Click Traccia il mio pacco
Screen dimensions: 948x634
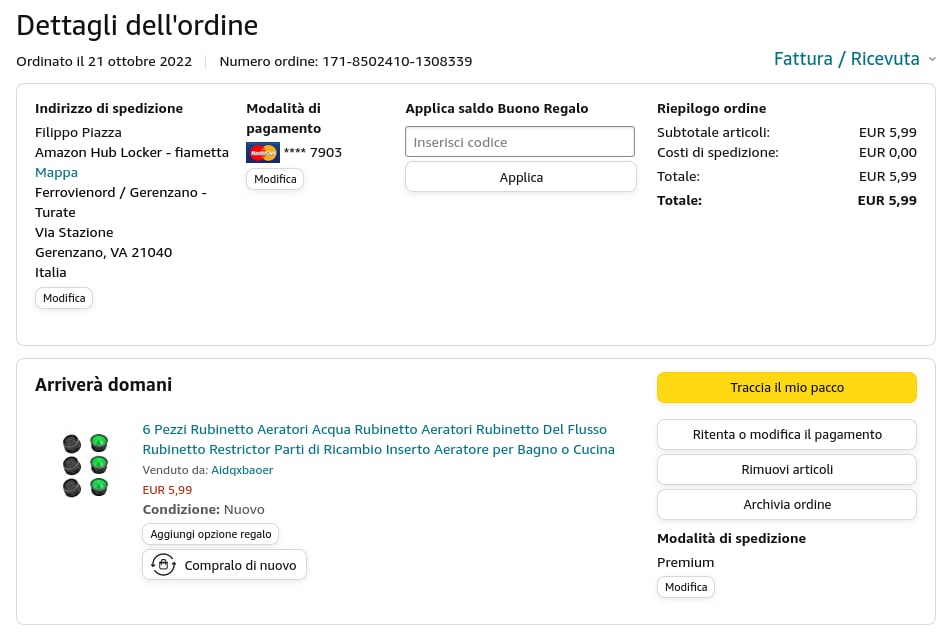coord(786,387)
